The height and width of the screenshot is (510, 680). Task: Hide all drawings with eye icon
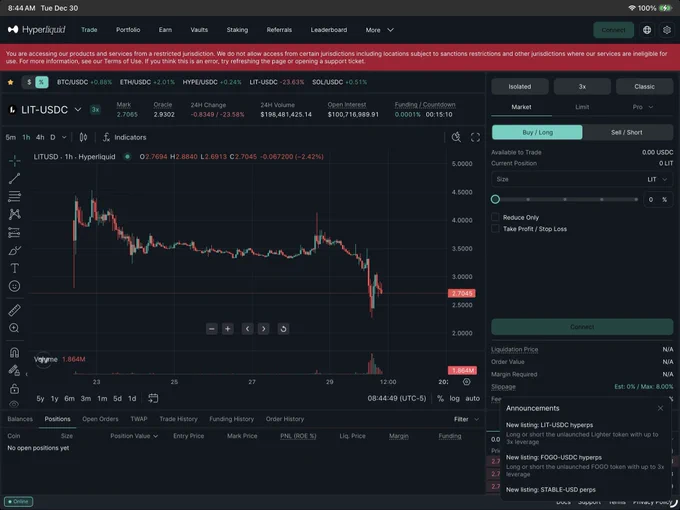14,404
